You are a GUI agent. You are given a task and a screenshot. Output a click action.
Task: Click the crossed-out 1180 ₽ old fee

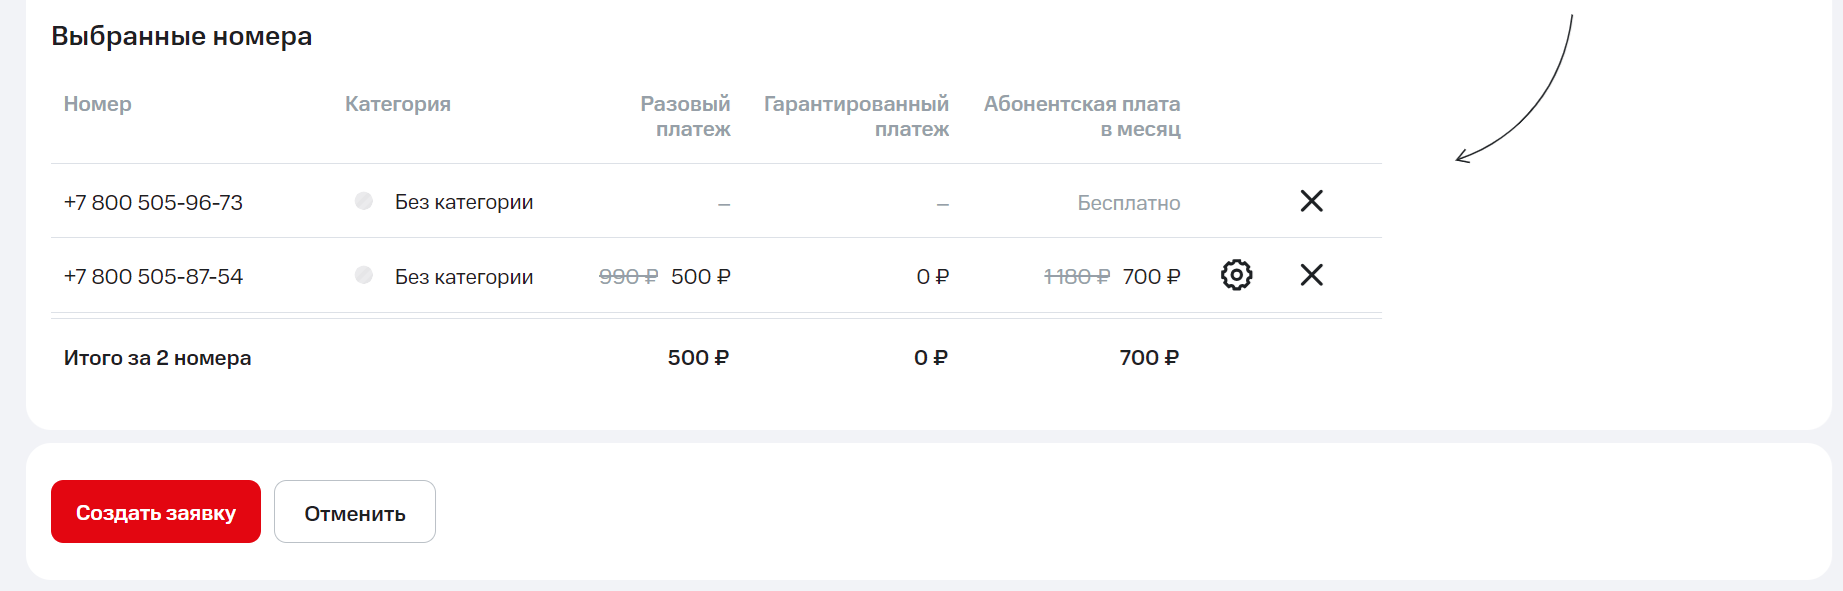[x=1076, y=277]
